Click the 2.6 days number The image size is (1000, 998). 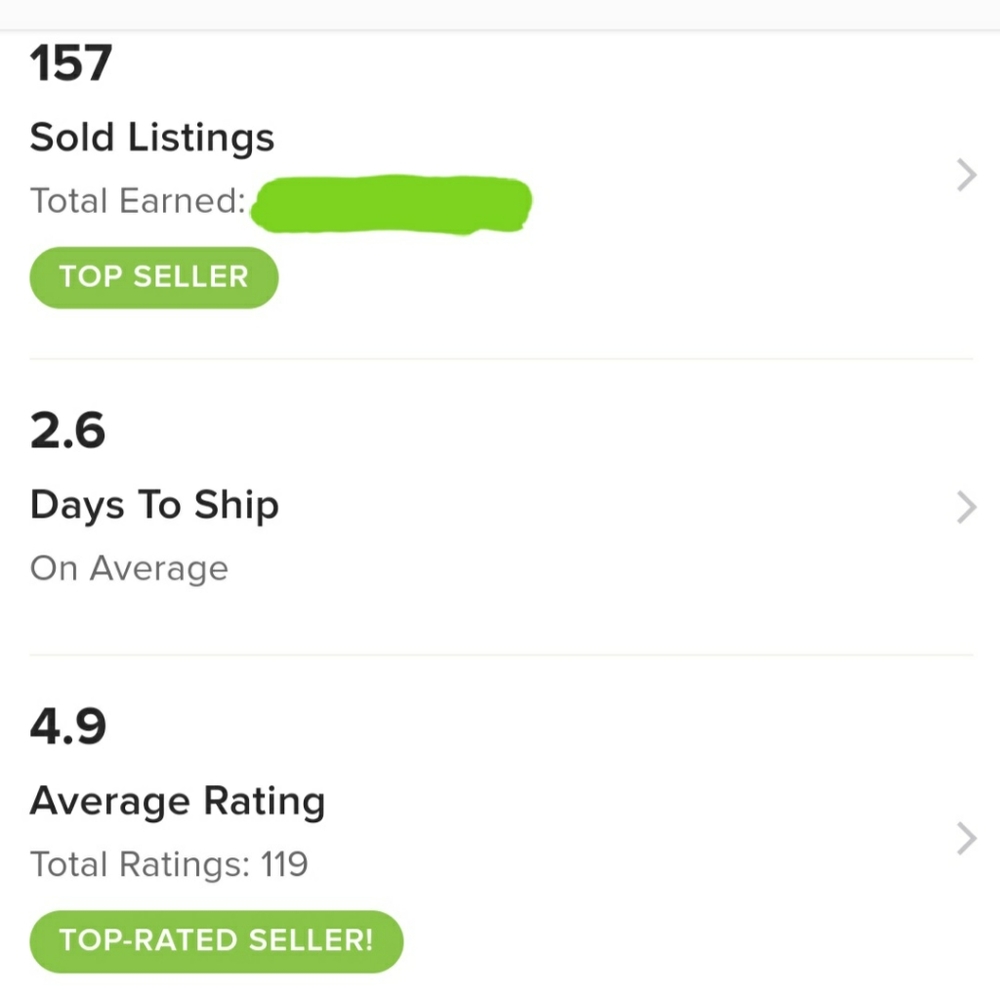coord(67,431)
